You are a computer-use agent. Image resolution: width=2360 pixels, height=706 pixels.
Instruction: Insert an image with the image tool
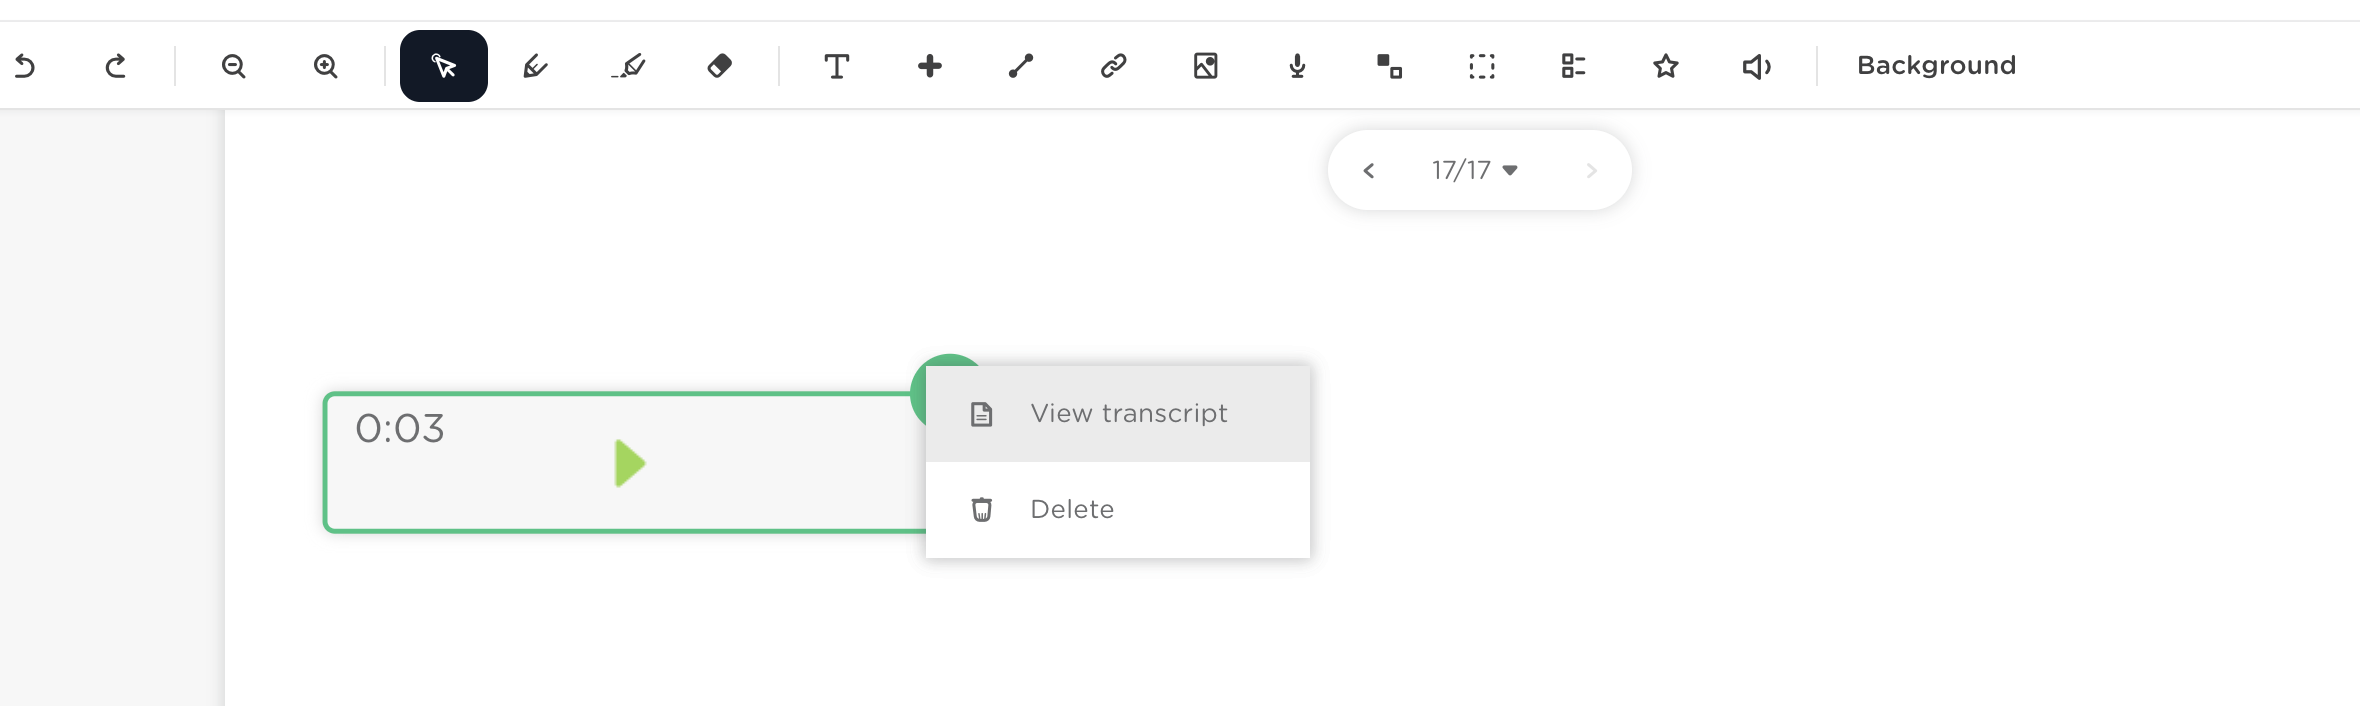(1206, 66)
